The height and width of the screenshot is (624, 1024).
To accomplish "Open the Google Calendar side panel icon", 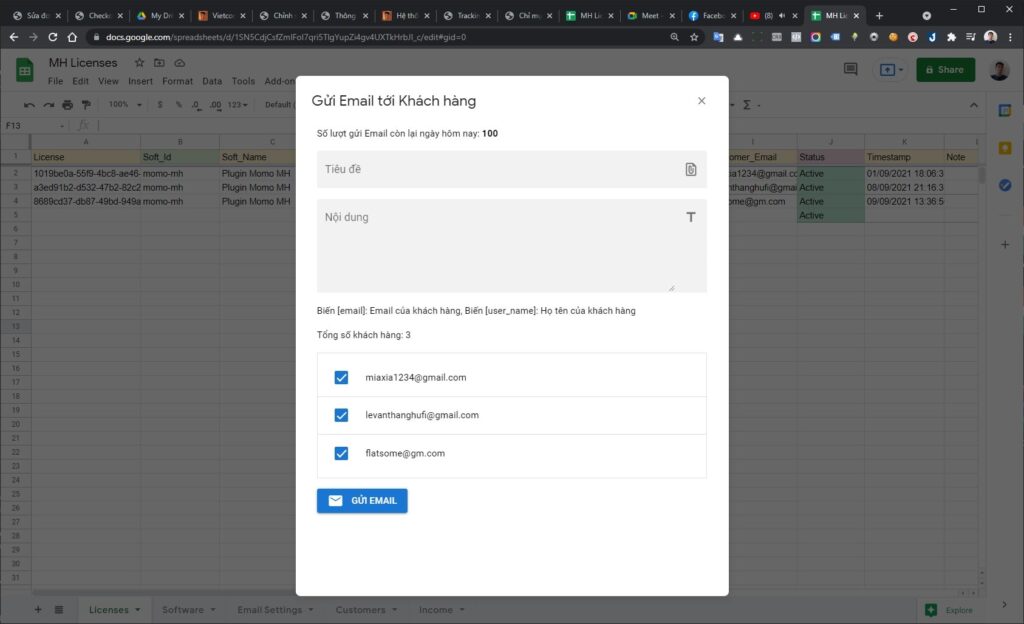I will (x=1005, y=111).
